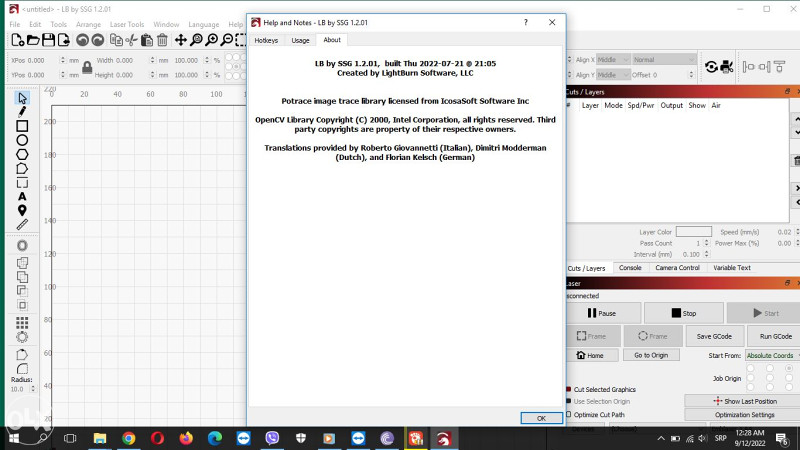The image size is (800, 450).
Task: Click the Zoom In magnifier icon
Action: (x=211, y=40)
